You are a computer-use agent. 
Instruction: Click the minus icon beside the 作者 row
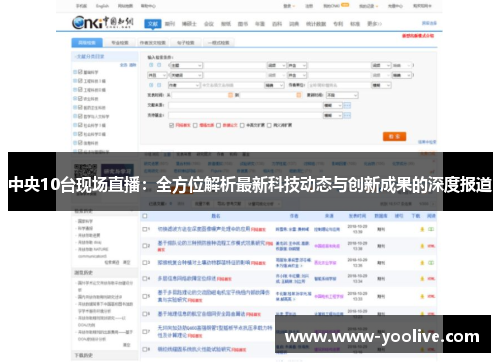click(159, 85)
